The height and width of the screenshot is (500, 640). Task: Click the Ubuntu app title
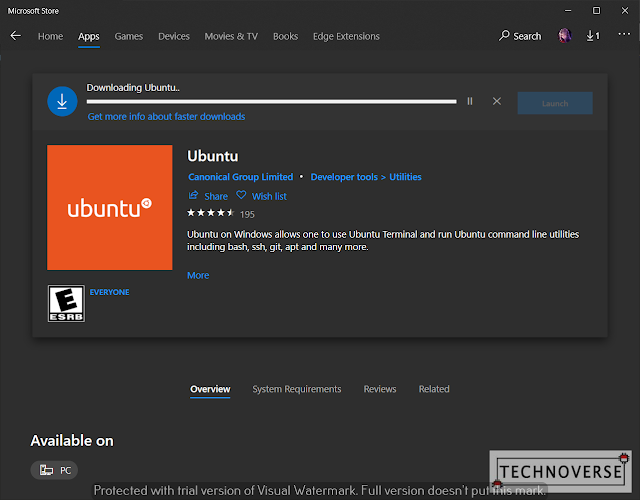213,156
